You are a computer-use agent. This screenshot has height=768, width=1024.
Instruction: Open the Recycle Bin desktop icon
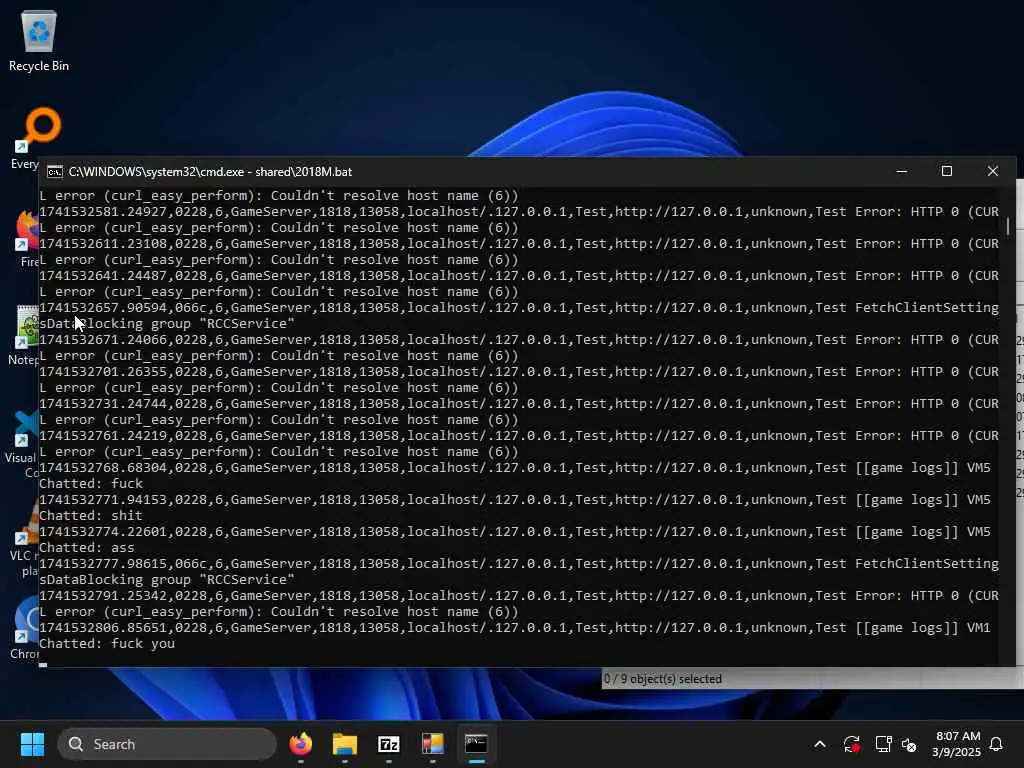pyautogui.click(x=39, y=40)
